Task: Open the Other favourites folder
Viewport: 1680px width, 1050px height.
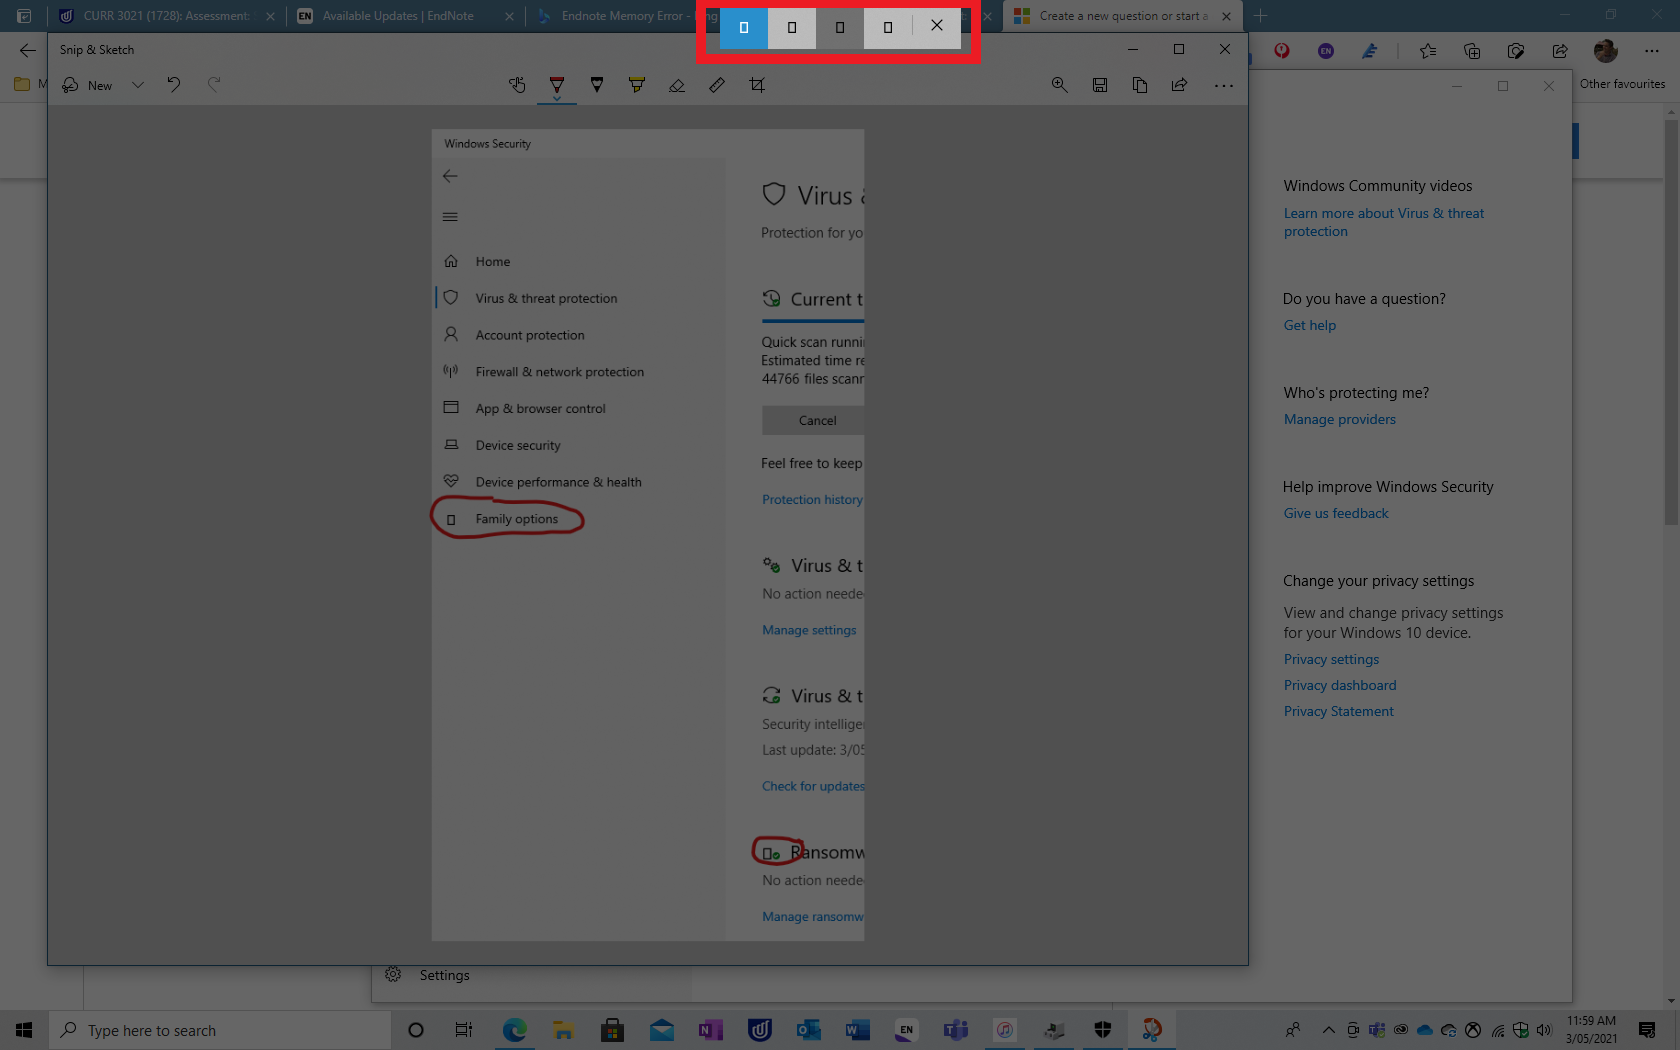Action: point(1622,84)
